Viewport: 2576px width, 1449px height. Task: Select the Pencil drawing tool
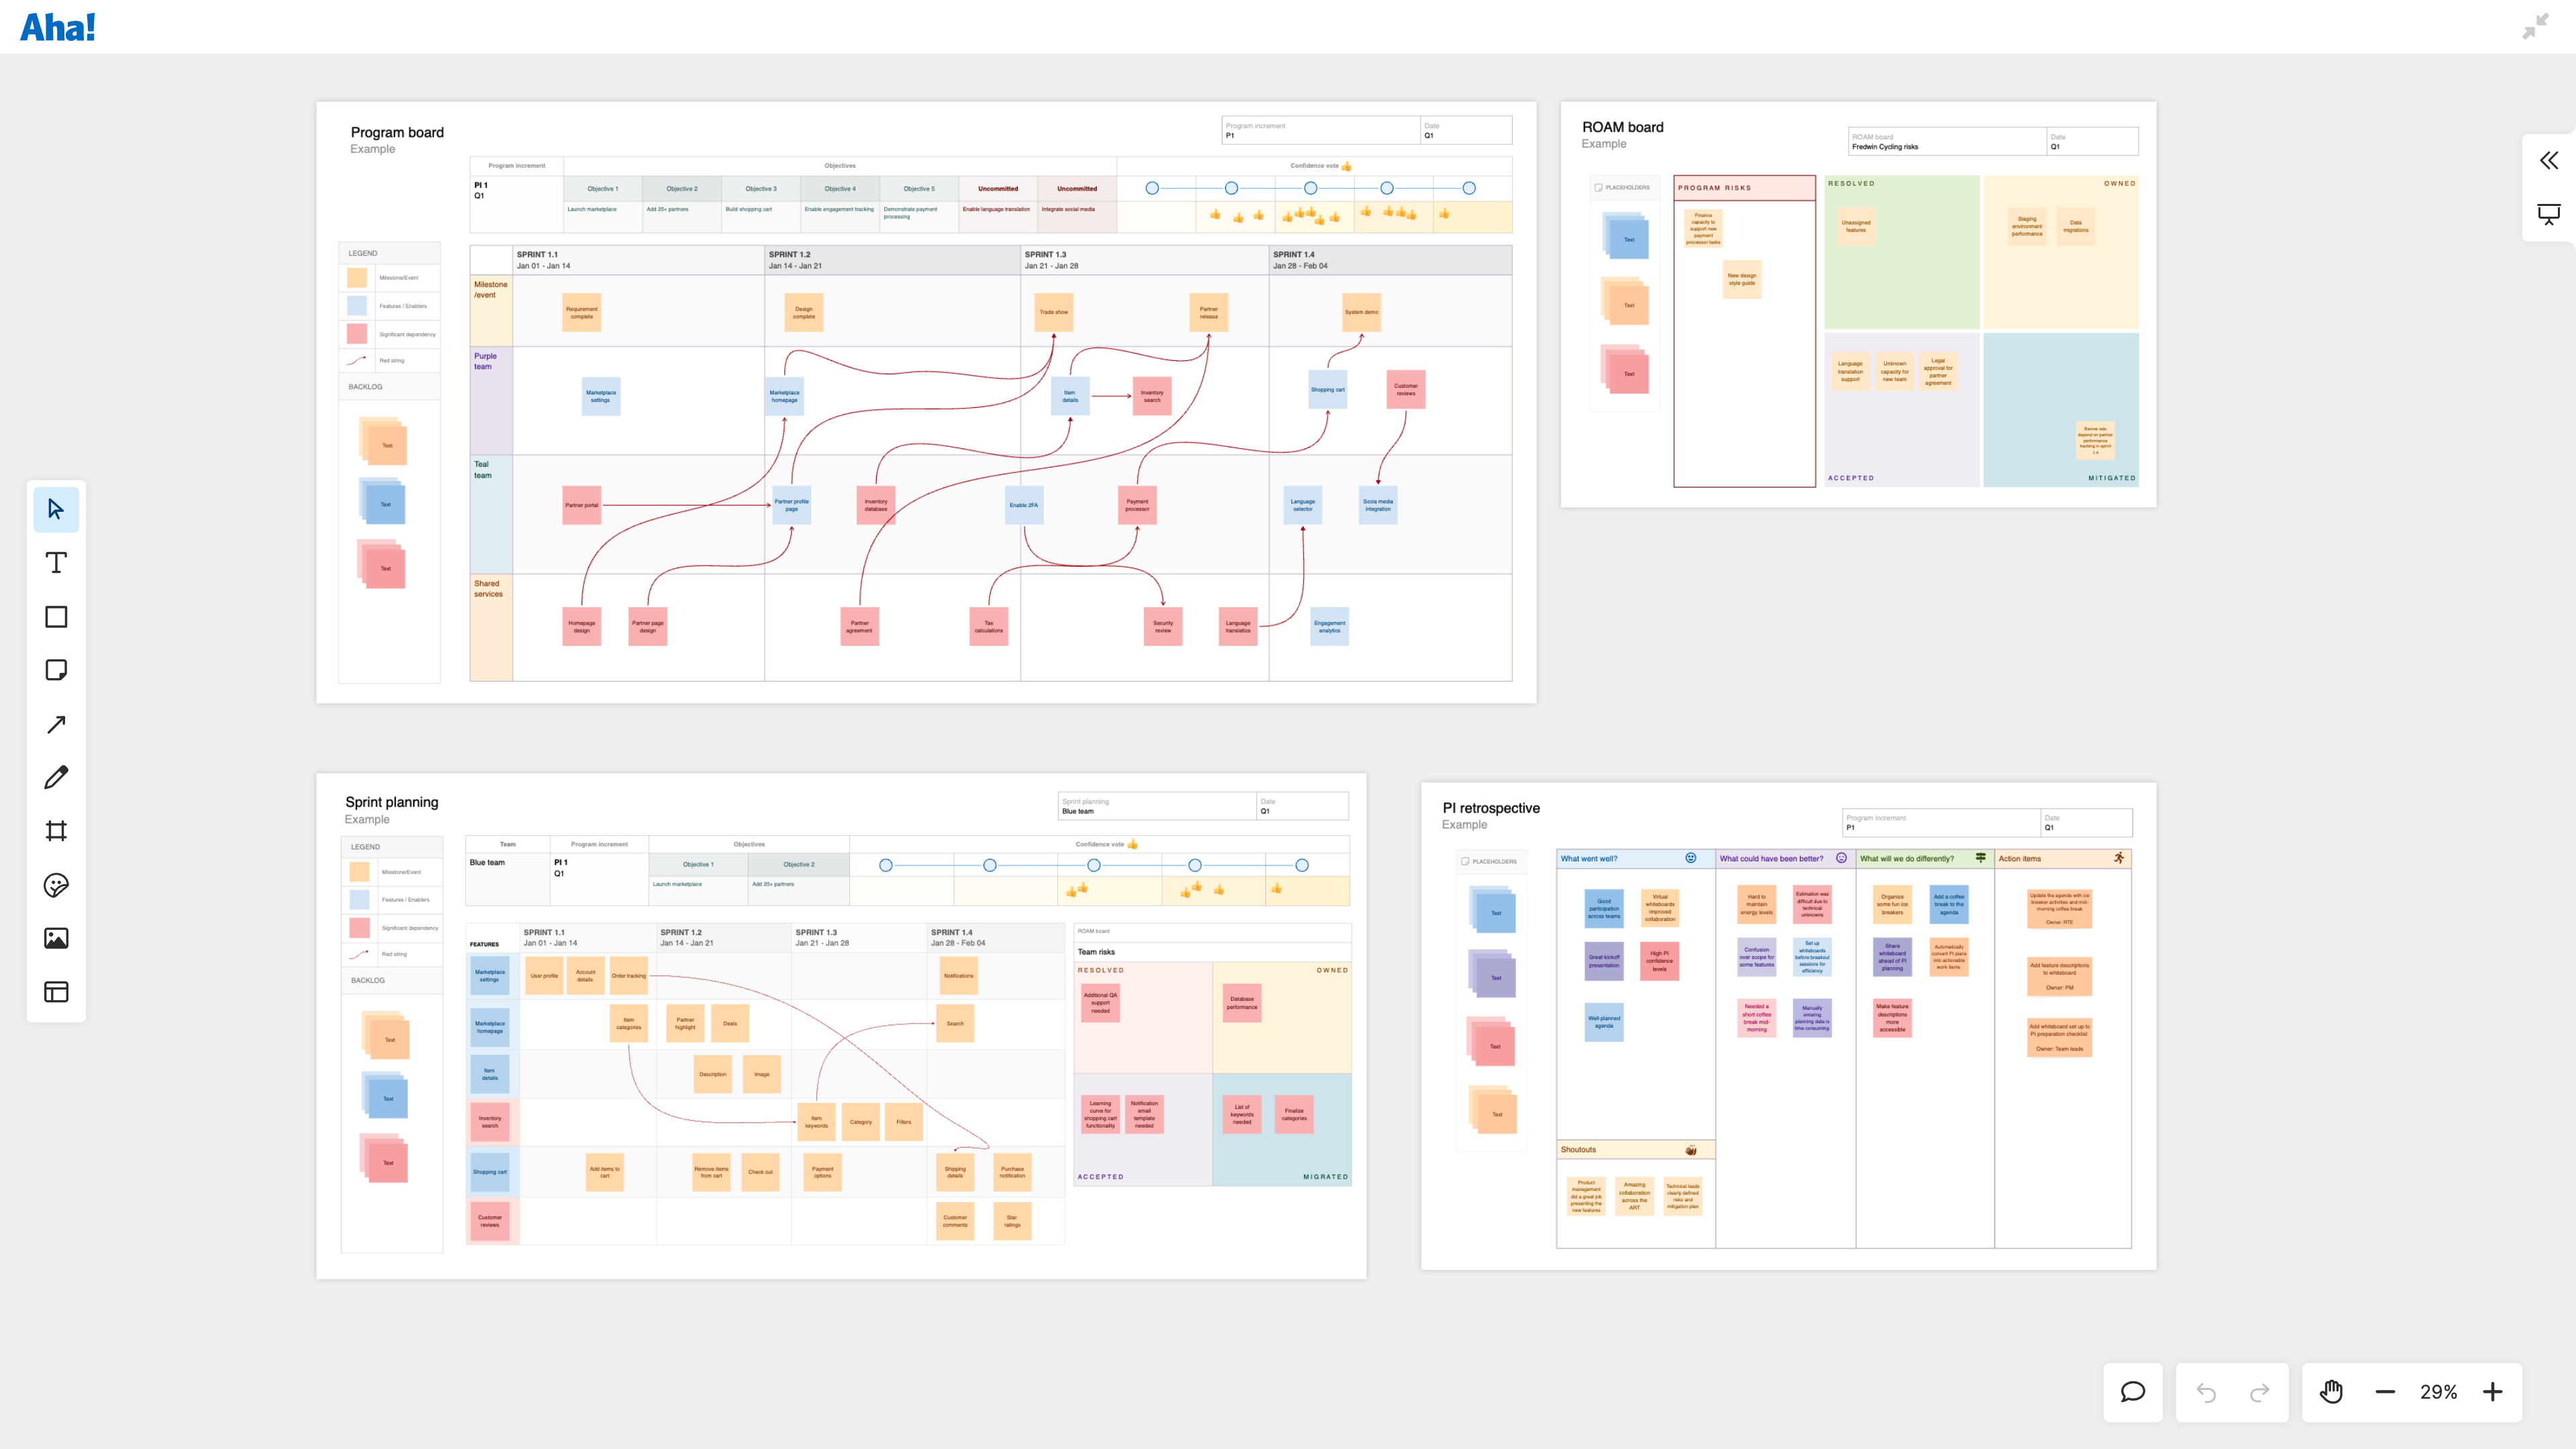(56, 777)
